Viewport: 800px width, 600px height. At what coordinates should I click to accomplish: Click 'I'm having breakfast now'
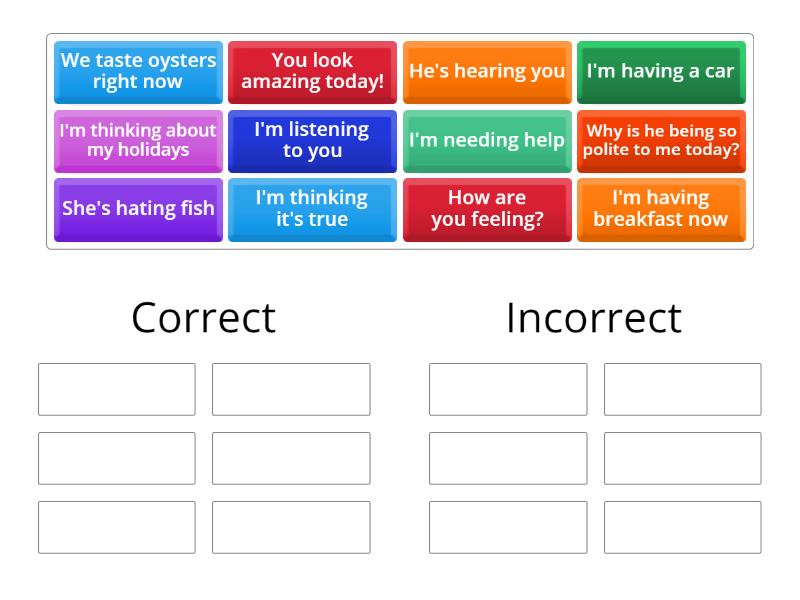(661, 209)
